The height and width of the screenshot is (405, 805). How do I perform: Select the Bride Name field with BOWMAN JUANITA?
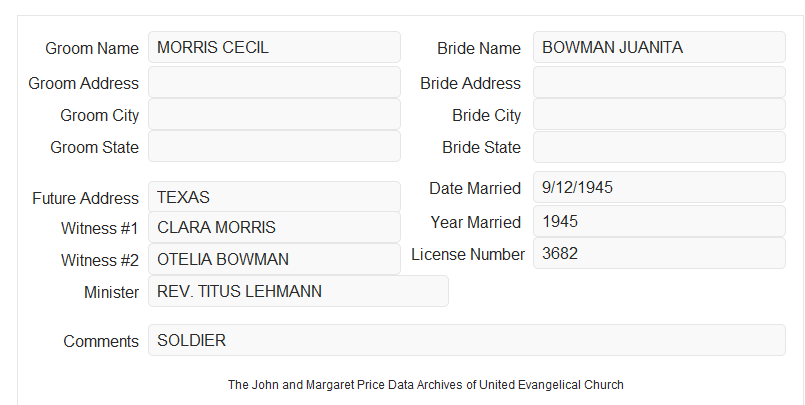[x=659, y=47]
